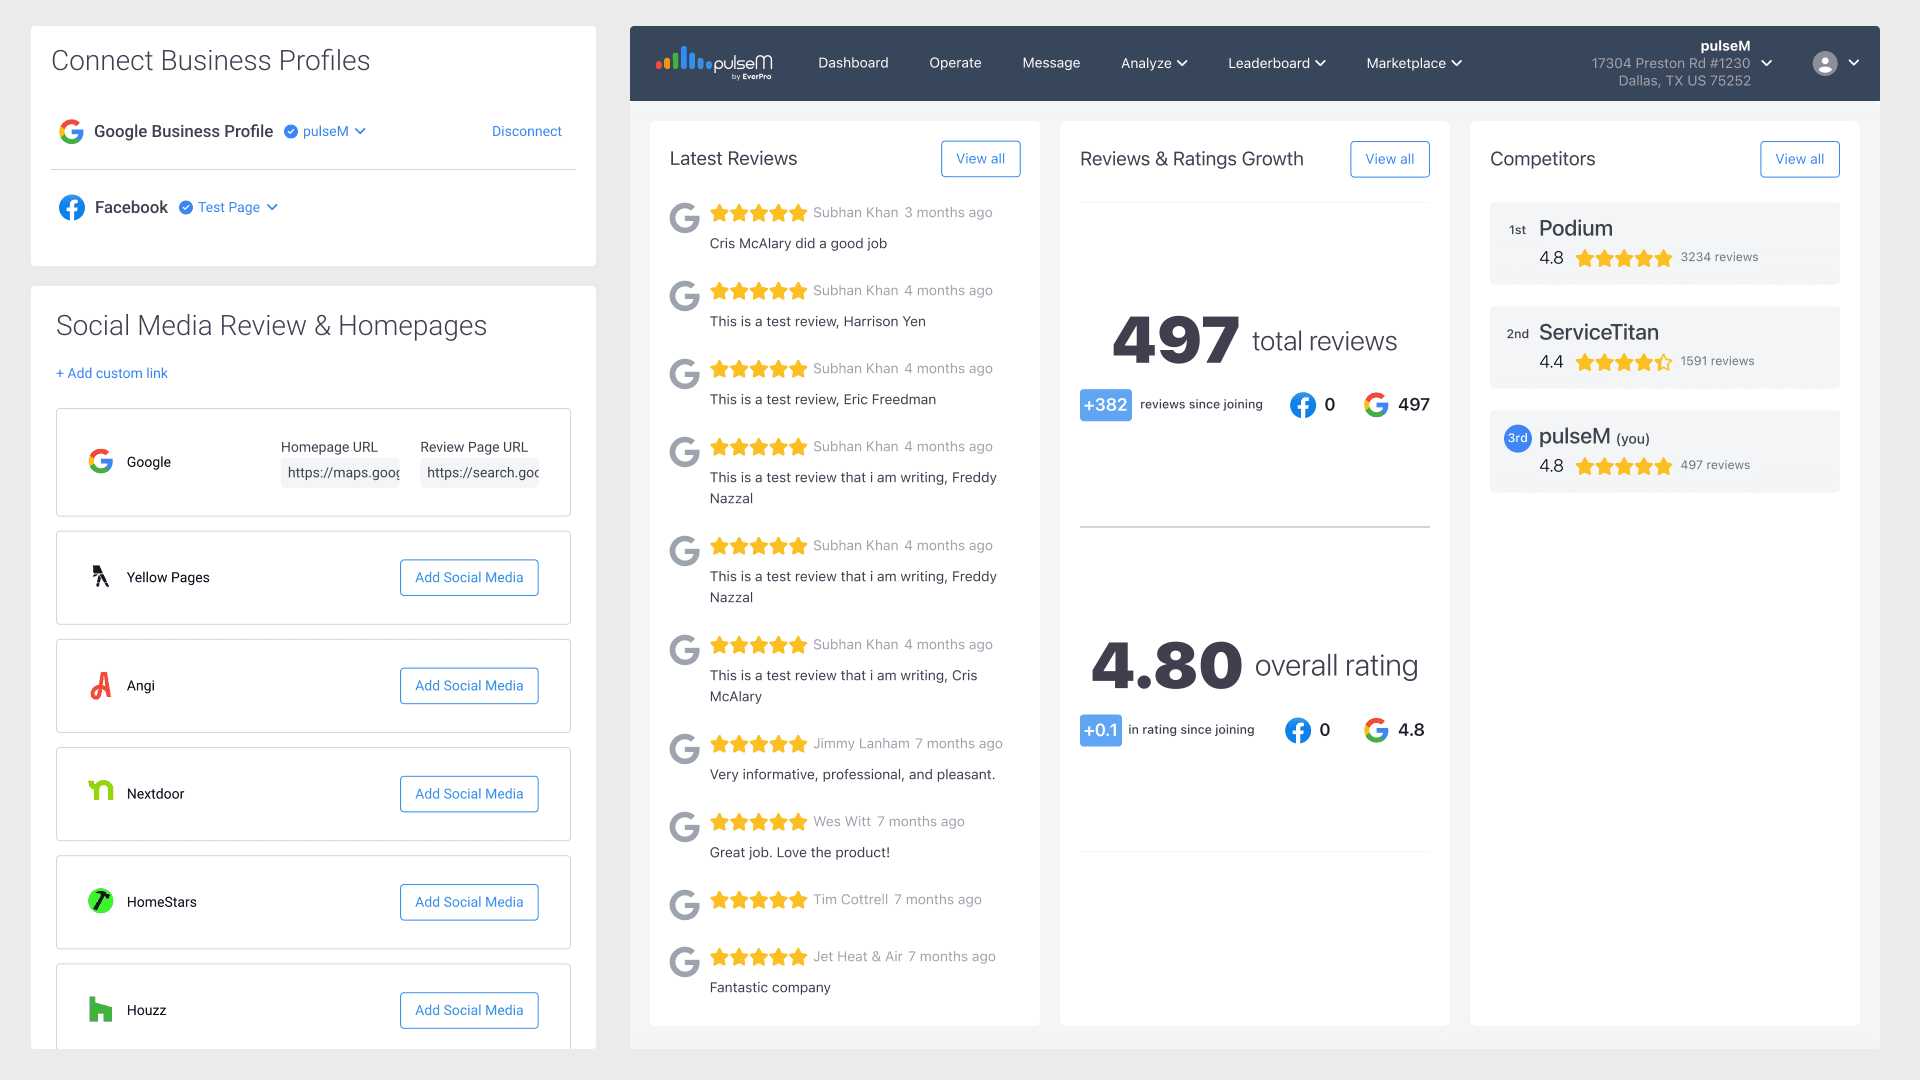1920x1080 pixels.
Task: Expand the location selector chevron by address
Action: tap(1767, 63)
